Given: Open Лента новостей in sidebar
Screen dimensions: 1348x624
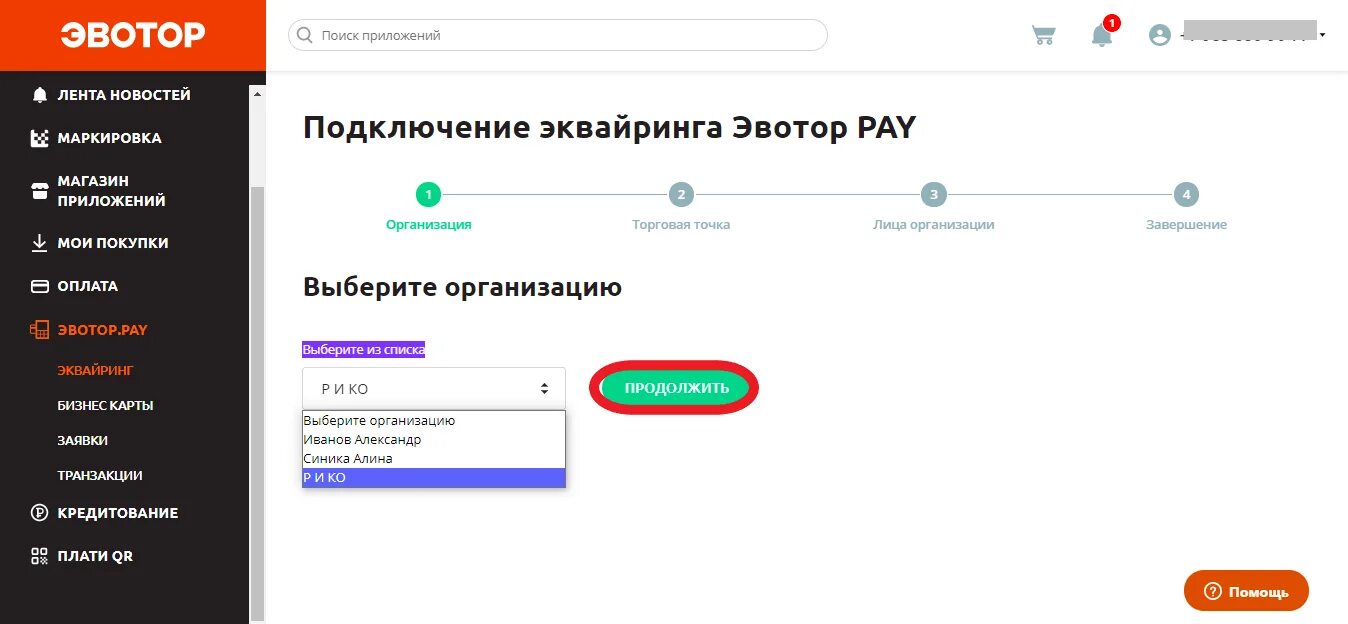Looking at the screenshot, I should pos(124,95).
